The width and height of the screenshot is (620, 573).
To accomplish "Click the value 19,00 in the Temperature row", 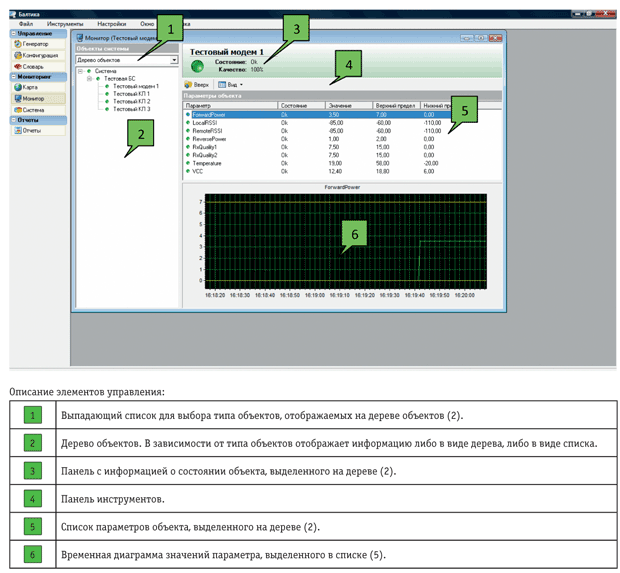I will [x=335, y=163].
